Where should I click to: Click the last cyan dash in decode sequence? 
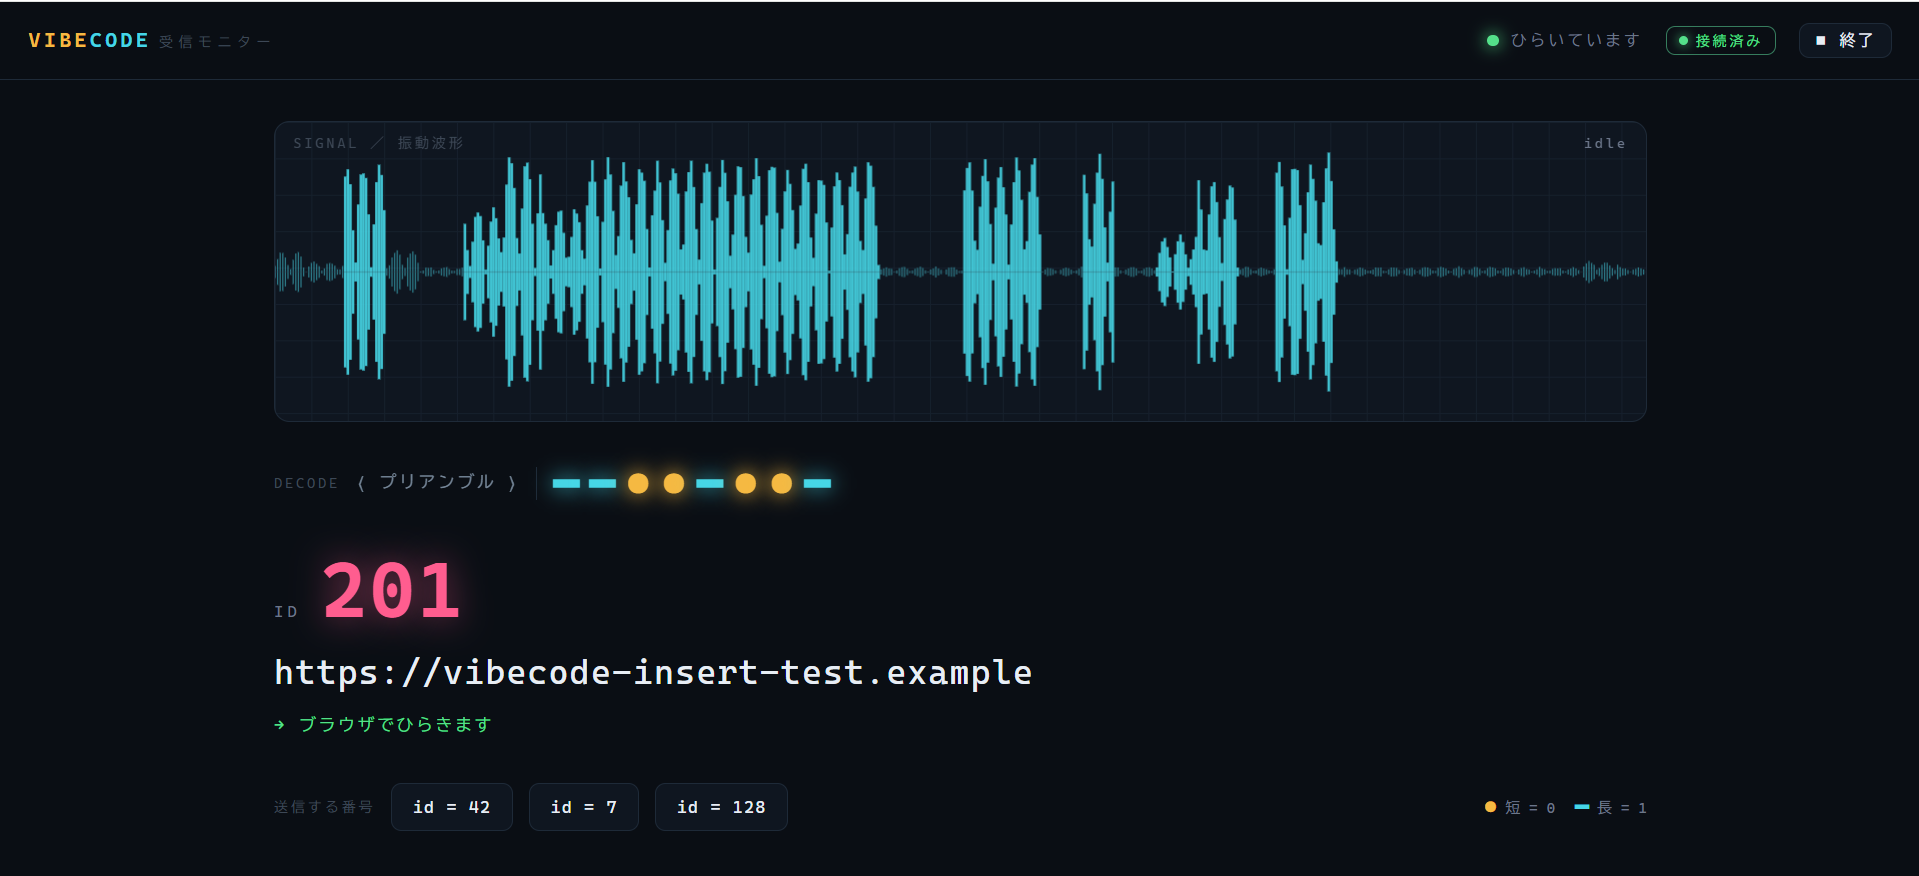[x=817, y=483]
